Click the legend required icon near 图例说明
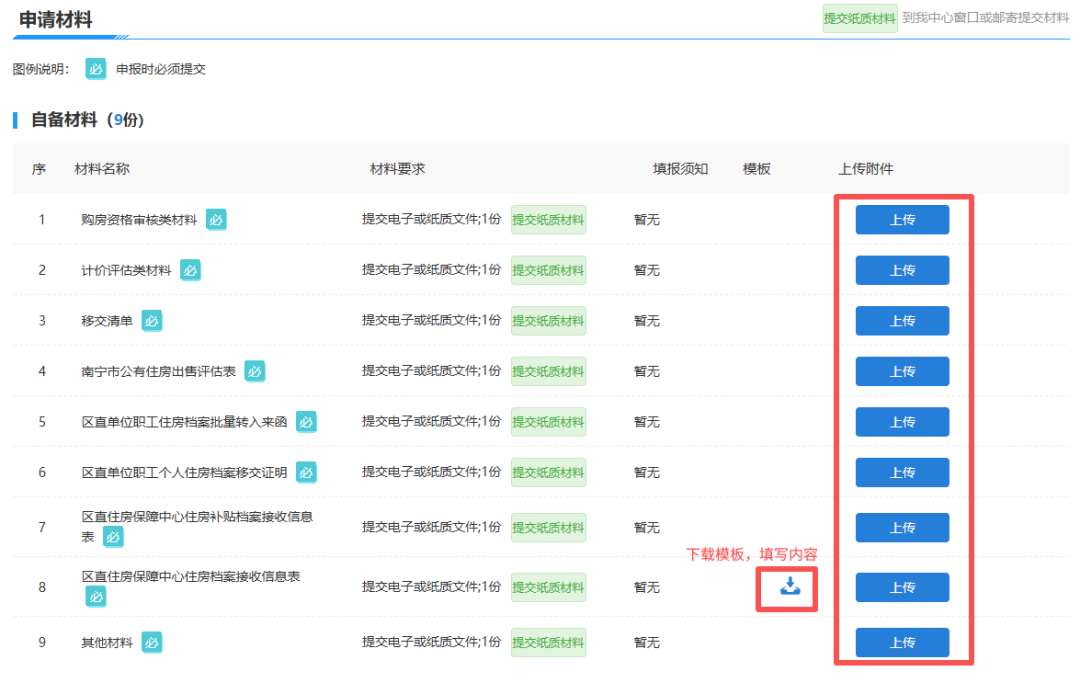The image size is (1080, 683). click(95, 69)
